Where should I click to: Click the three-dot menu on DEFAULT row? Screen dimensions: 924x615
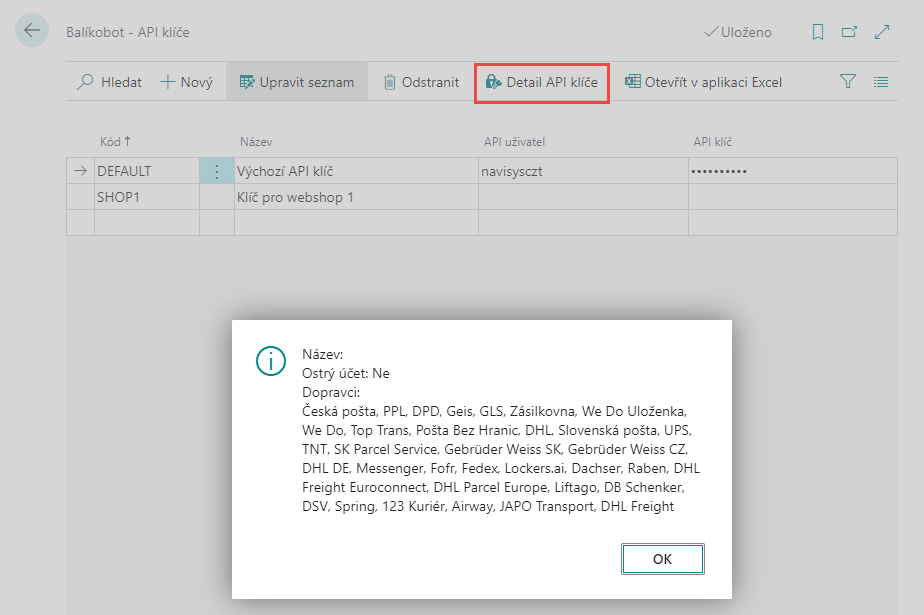pyautogui.click(x=216, y=171)
